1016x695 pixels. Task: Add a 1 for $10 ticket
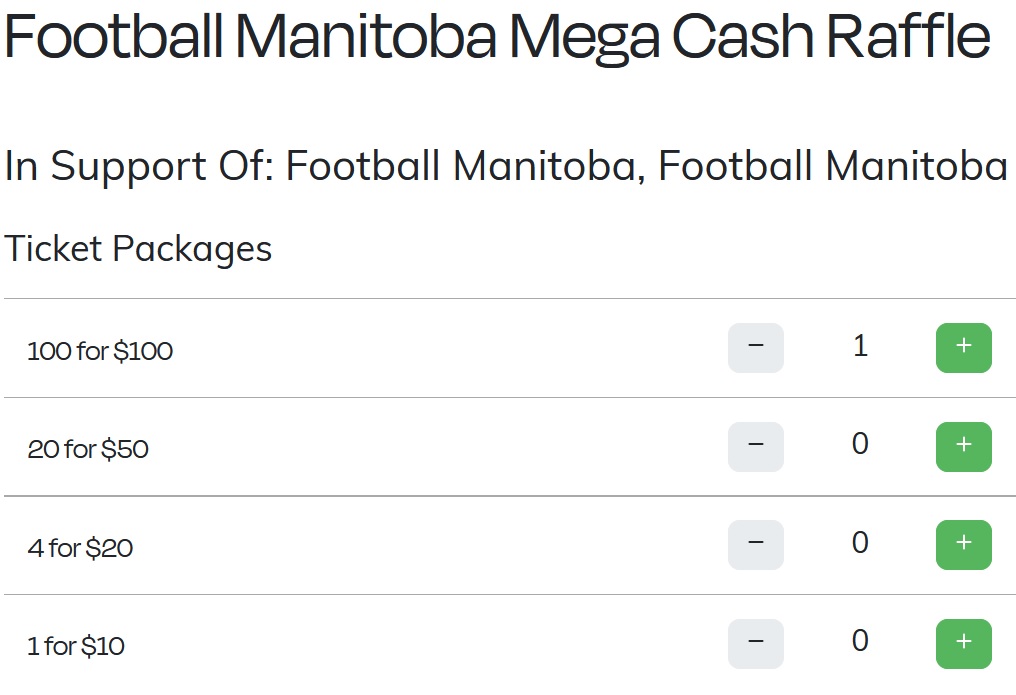(x=964, y=644)
